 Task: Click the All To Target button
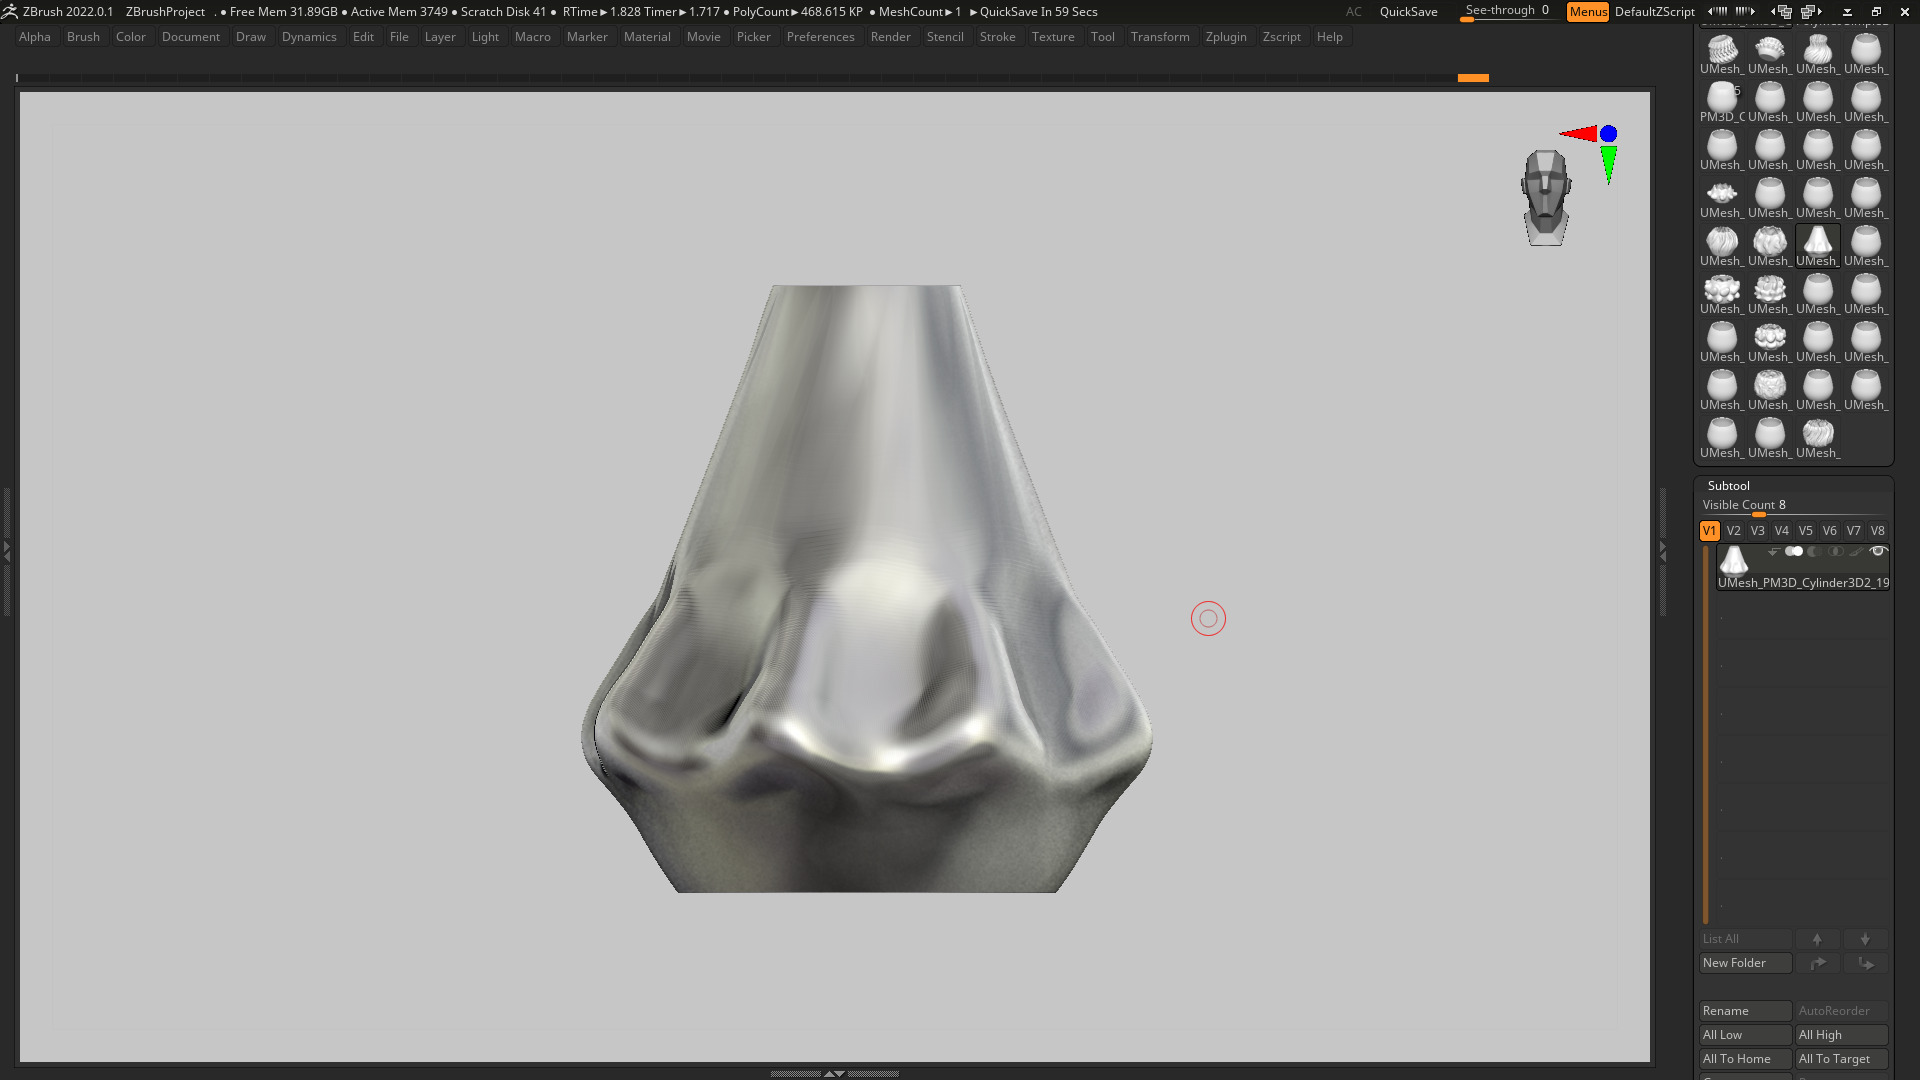pyautogui.click(x=1841, y=1059)
